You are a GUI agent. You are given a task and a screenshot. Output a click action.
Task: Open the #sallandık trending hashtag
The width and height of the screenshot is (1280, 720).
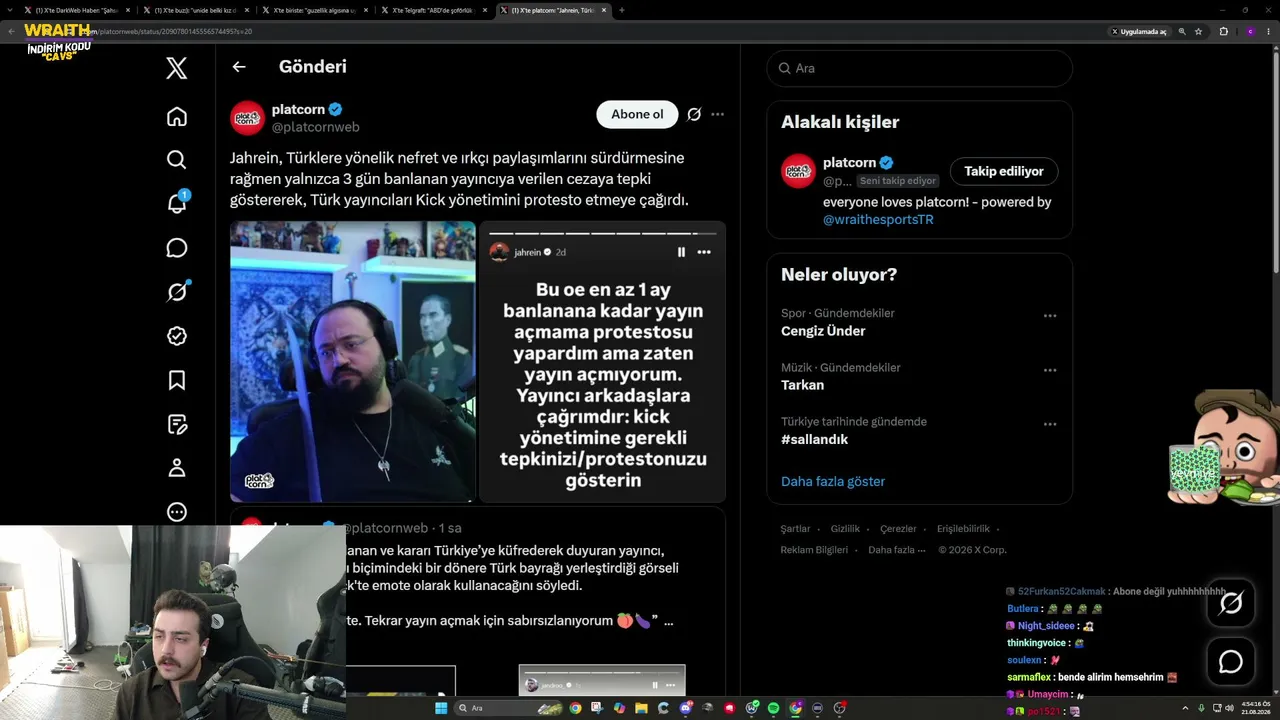[814, 439]
